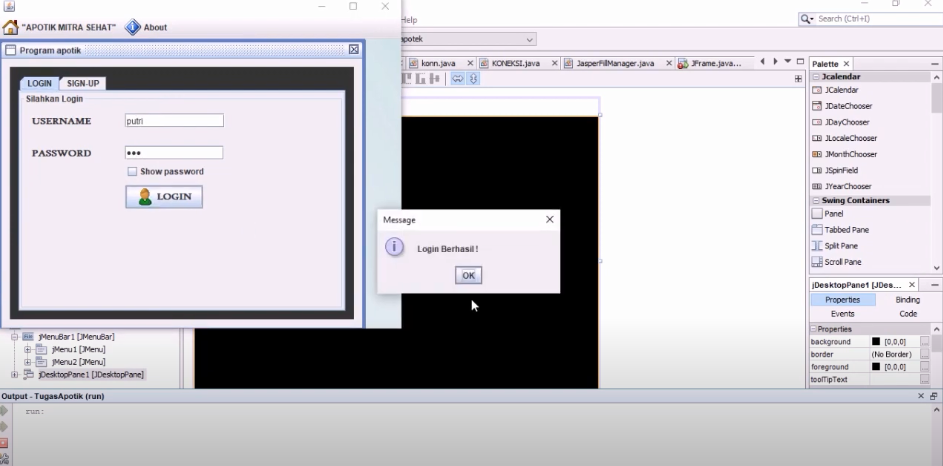Collapse the Jcalendar palette category
The width and height of the screenshot is (943, 466).
click(816, 77)
